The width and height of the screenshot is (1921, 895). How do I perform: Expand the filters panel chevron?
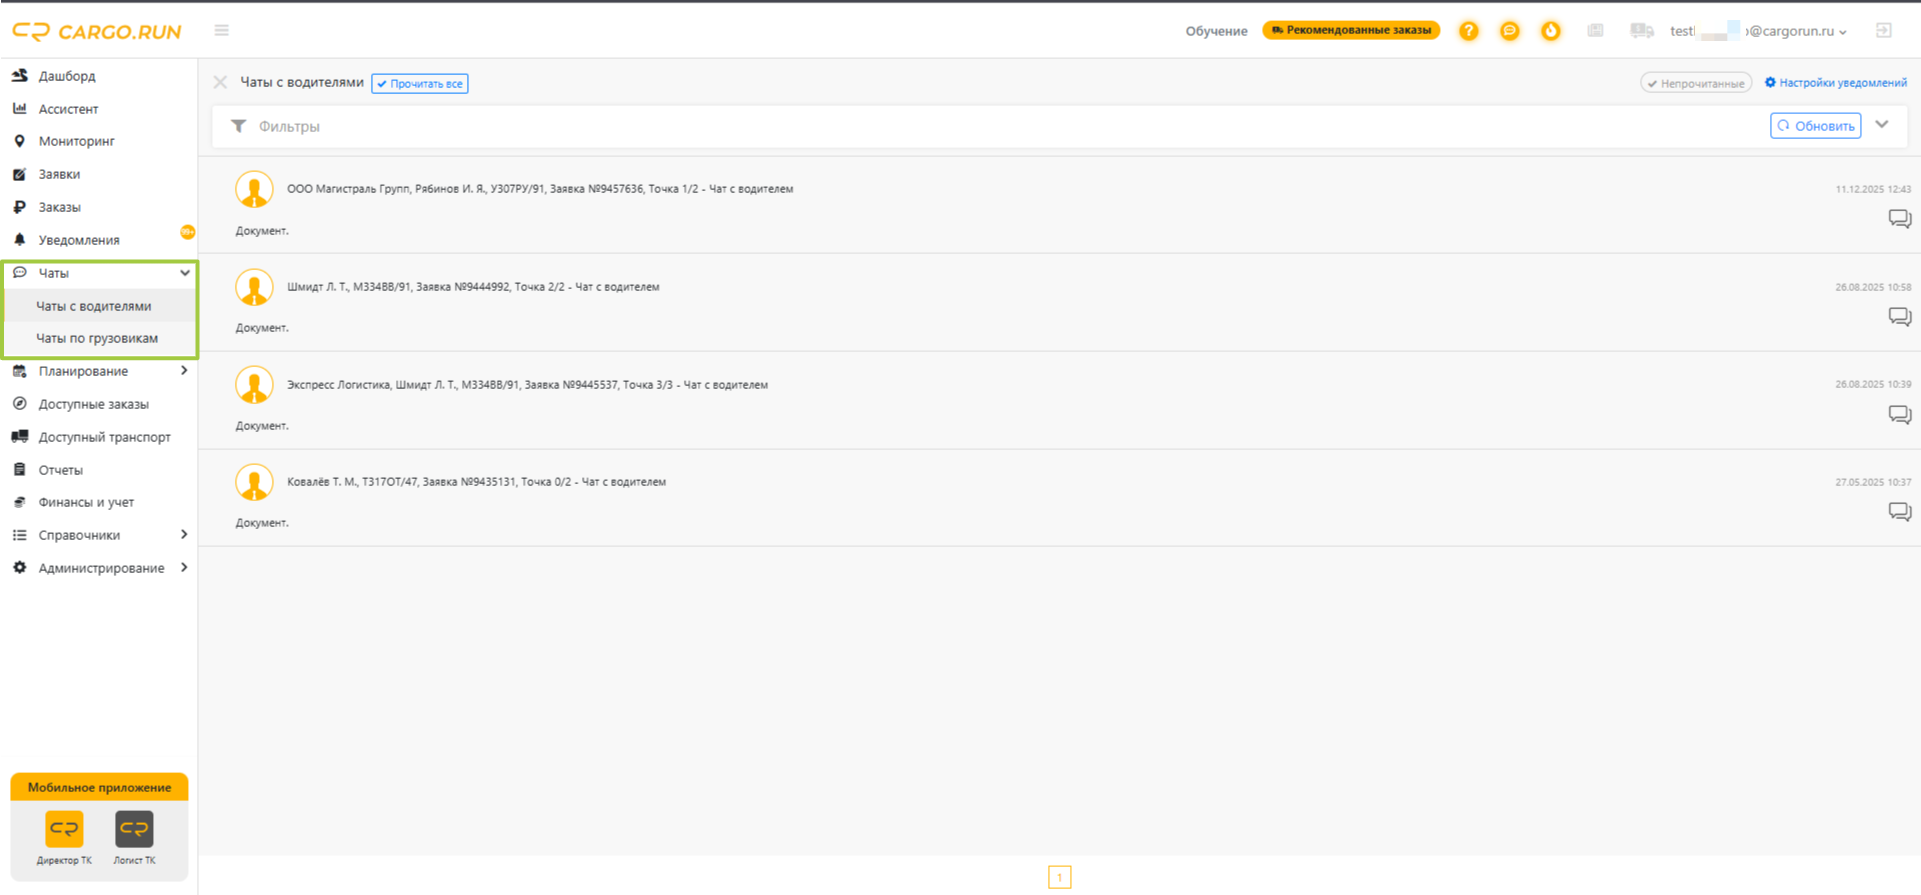coord(1882,125)
